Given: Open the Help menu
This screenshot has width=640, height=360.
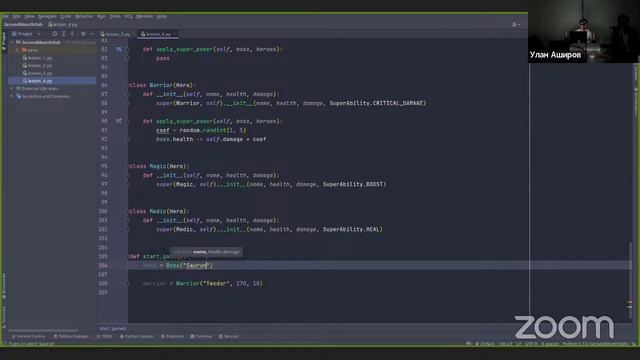Looking at the screenshot, I should (161, 17).
